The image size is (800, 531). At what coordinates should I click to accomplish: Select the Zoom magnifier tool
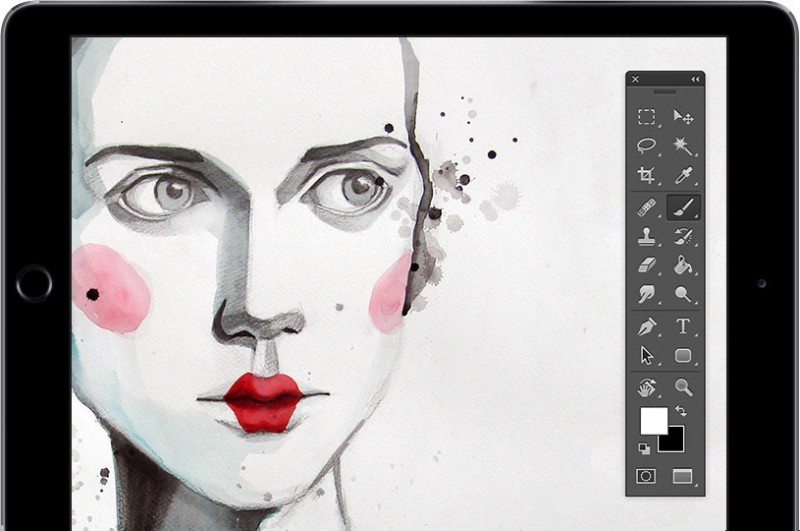point(683,387)
